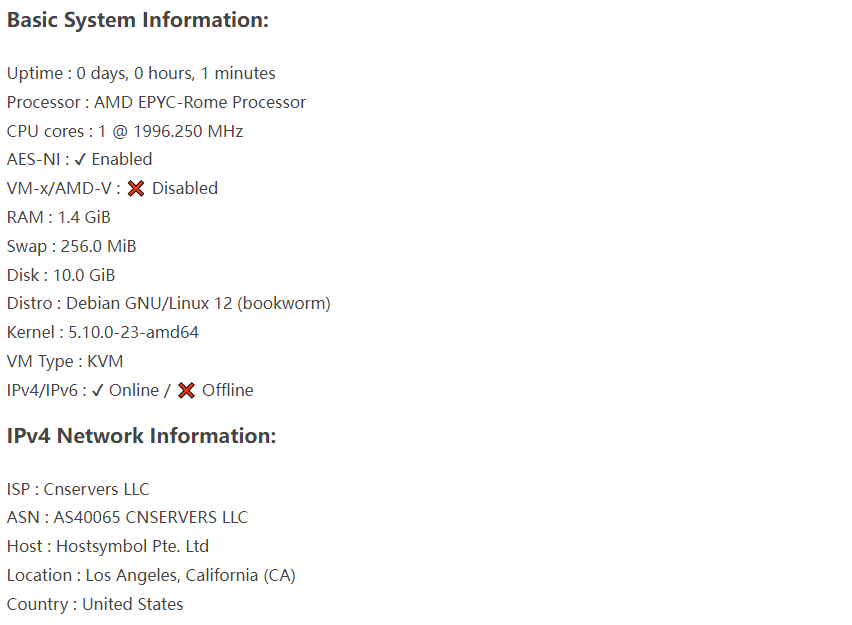
Task: Click the Swap 256.0 MiB line
Action: click(x=71, y=246)
